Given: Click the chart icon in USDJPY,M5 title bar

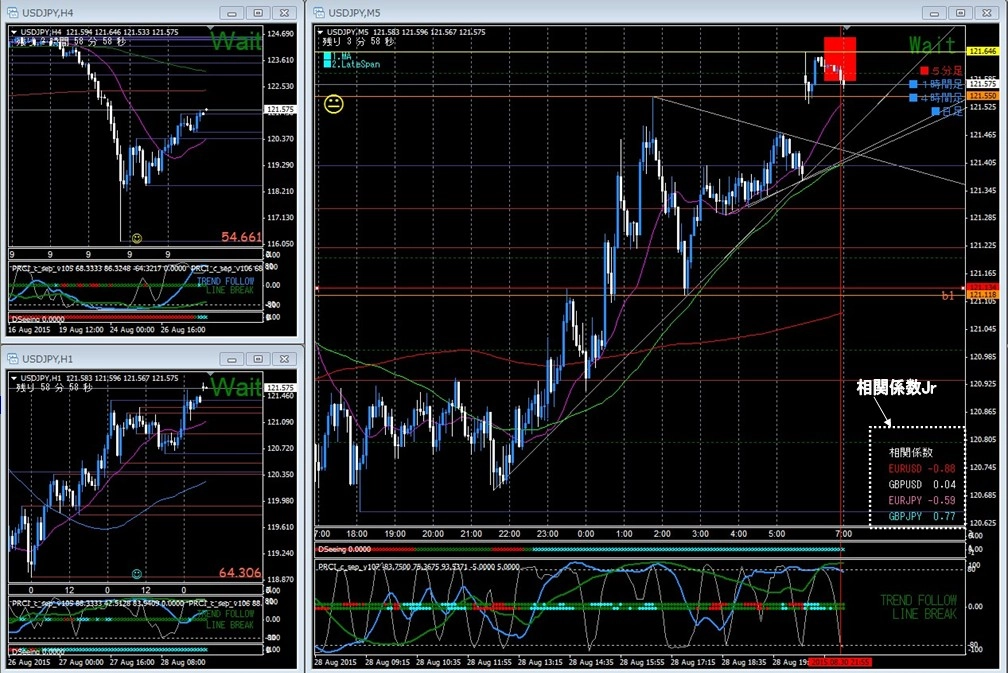Looking at the screenshot, I should [x=319, y=13].
